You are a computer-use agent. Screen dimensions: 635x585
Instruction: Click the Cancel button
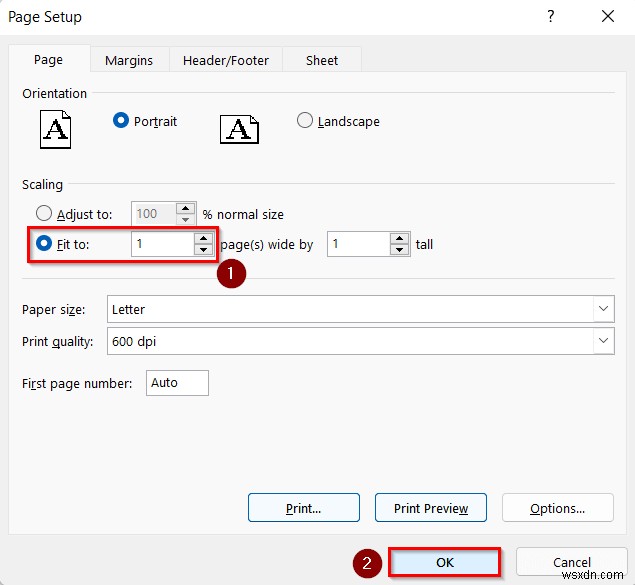572,562
